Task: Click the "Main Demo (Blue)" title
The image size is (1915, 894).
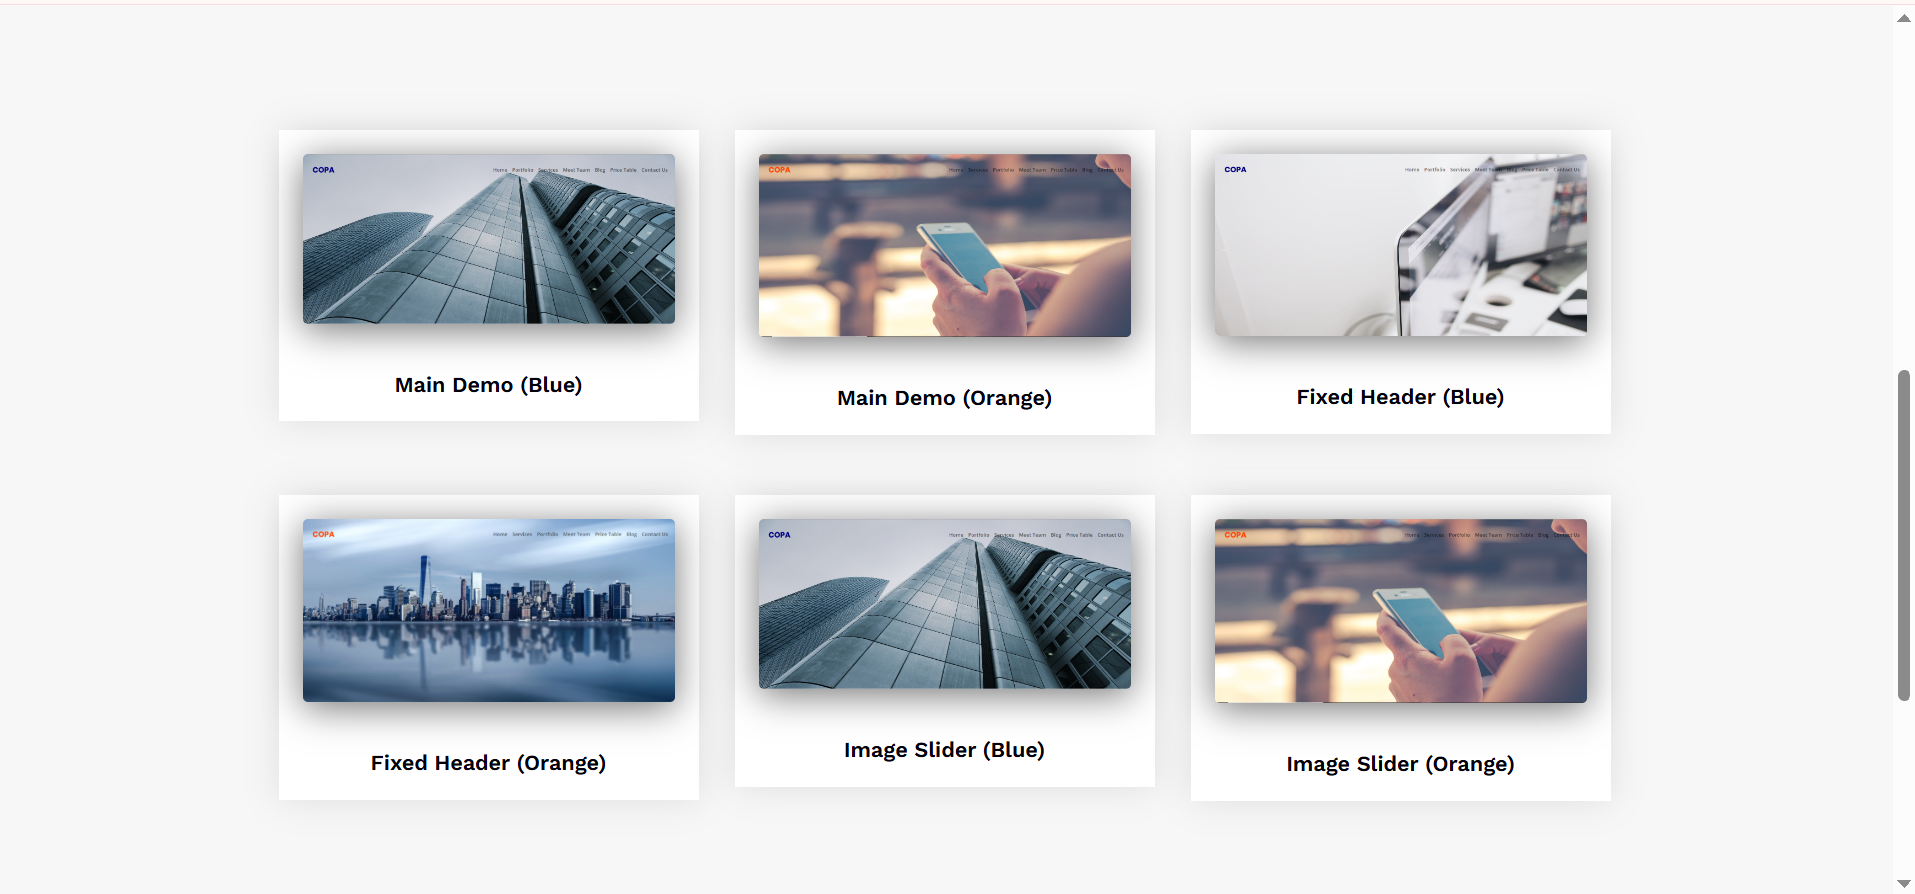Action: coord(488,385)
